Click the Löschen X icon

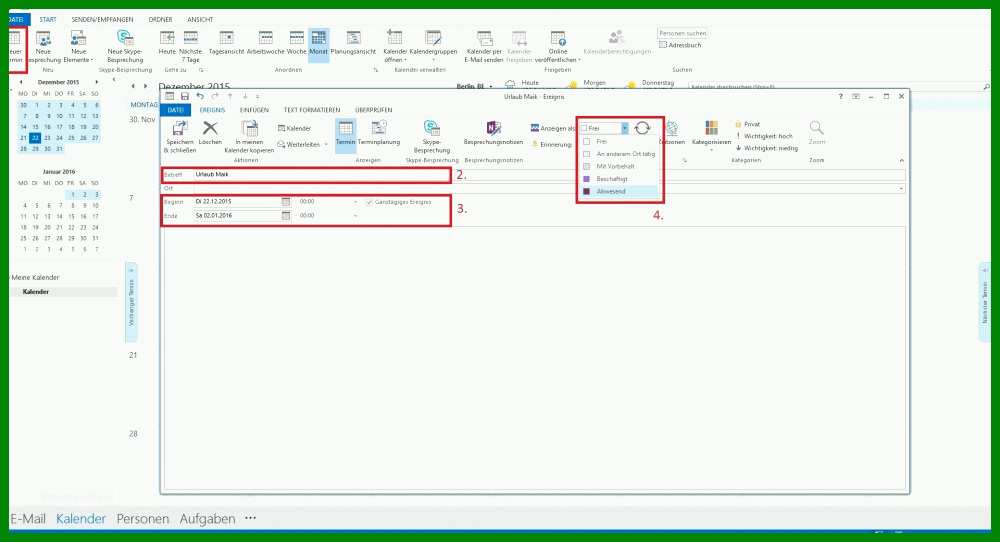pos(210,128)
